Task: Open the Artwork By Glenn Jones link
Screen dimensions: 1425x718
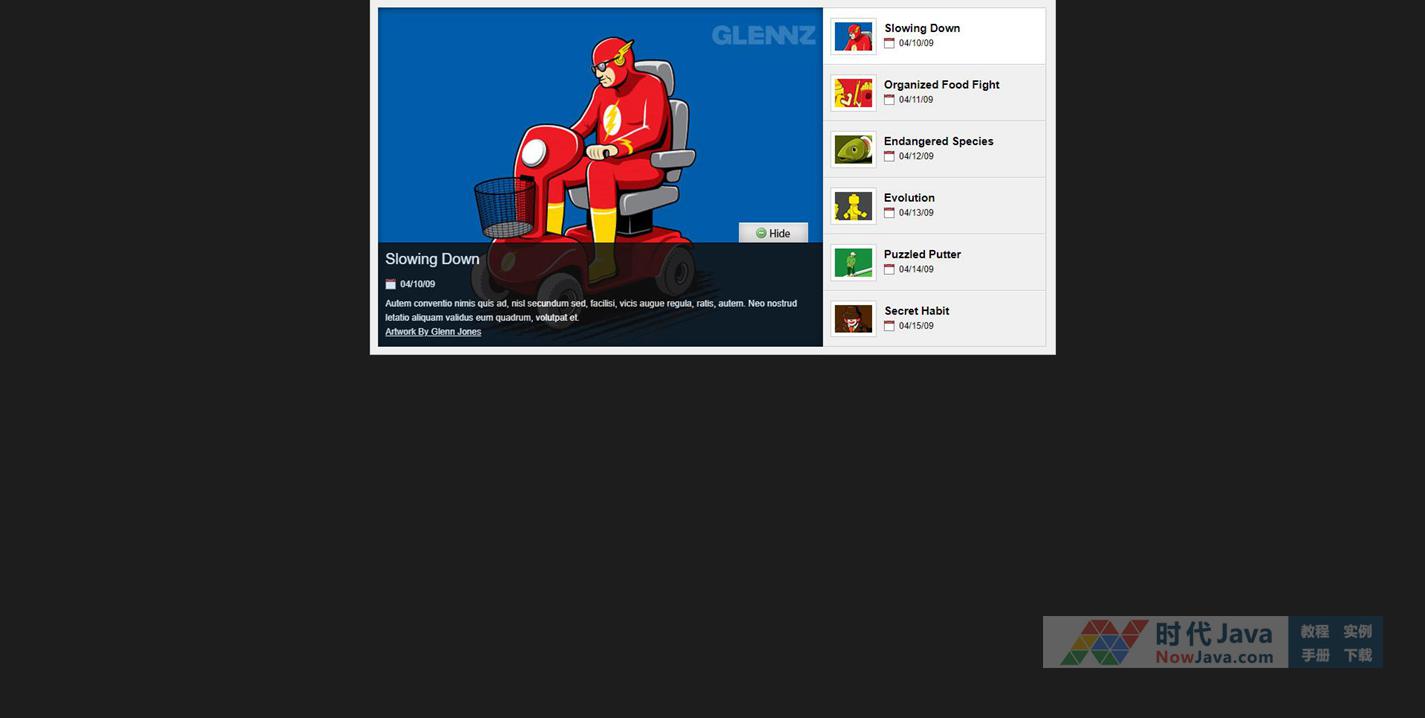Action: coord(433,332)
